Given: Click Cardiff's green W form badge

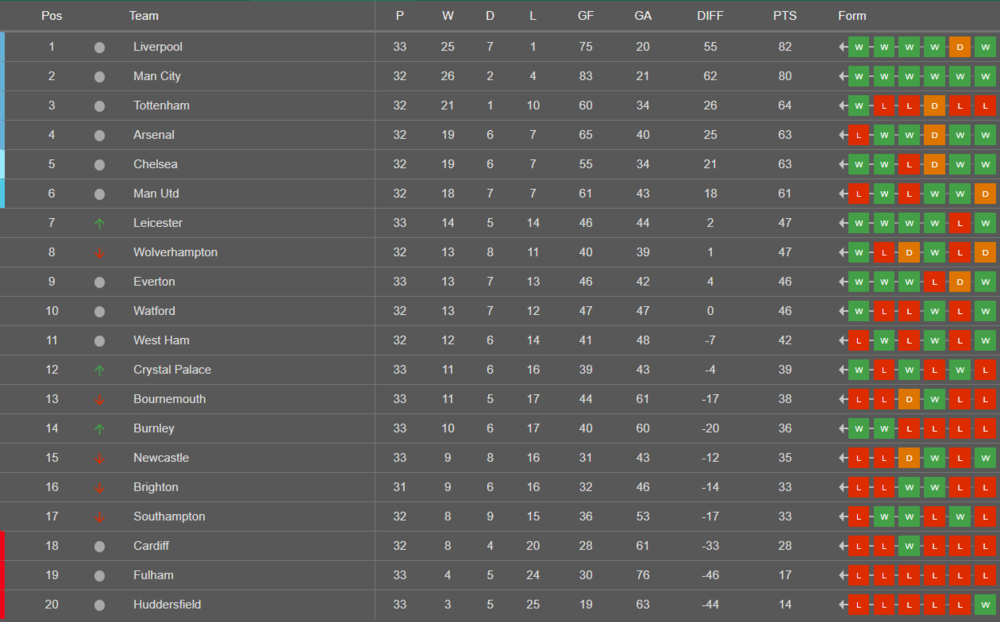Looking at the screenshot, I should [x=909, y=546].
